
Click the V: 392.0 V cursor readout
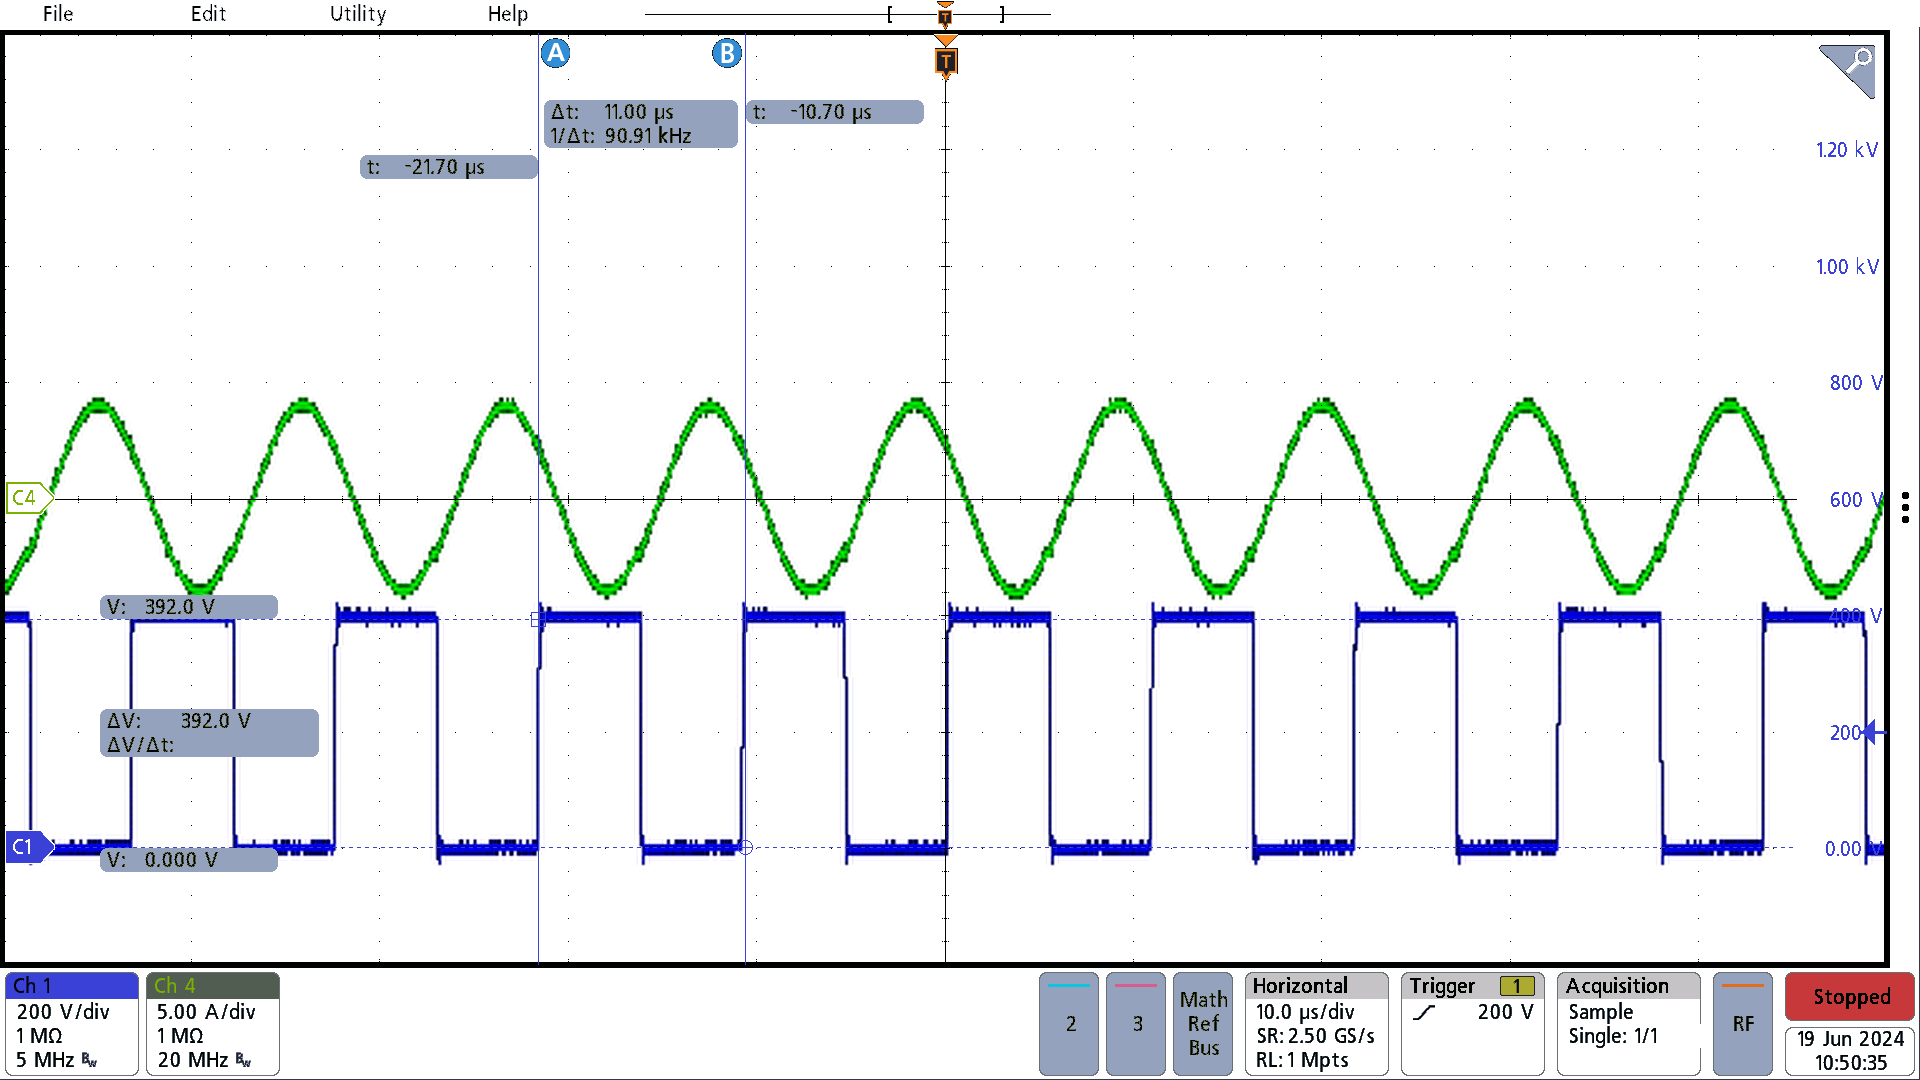click(x=189, y=607)
